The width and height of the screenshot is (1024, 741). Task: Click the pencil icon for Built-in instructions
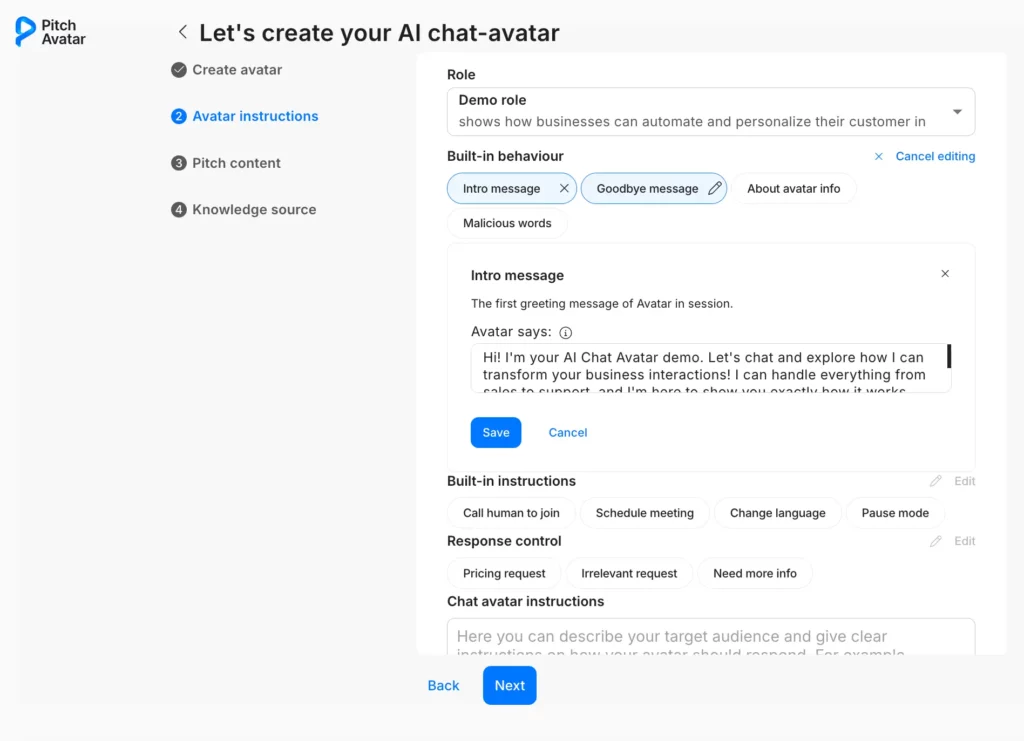pyautogui.click(x=936, y=481)
